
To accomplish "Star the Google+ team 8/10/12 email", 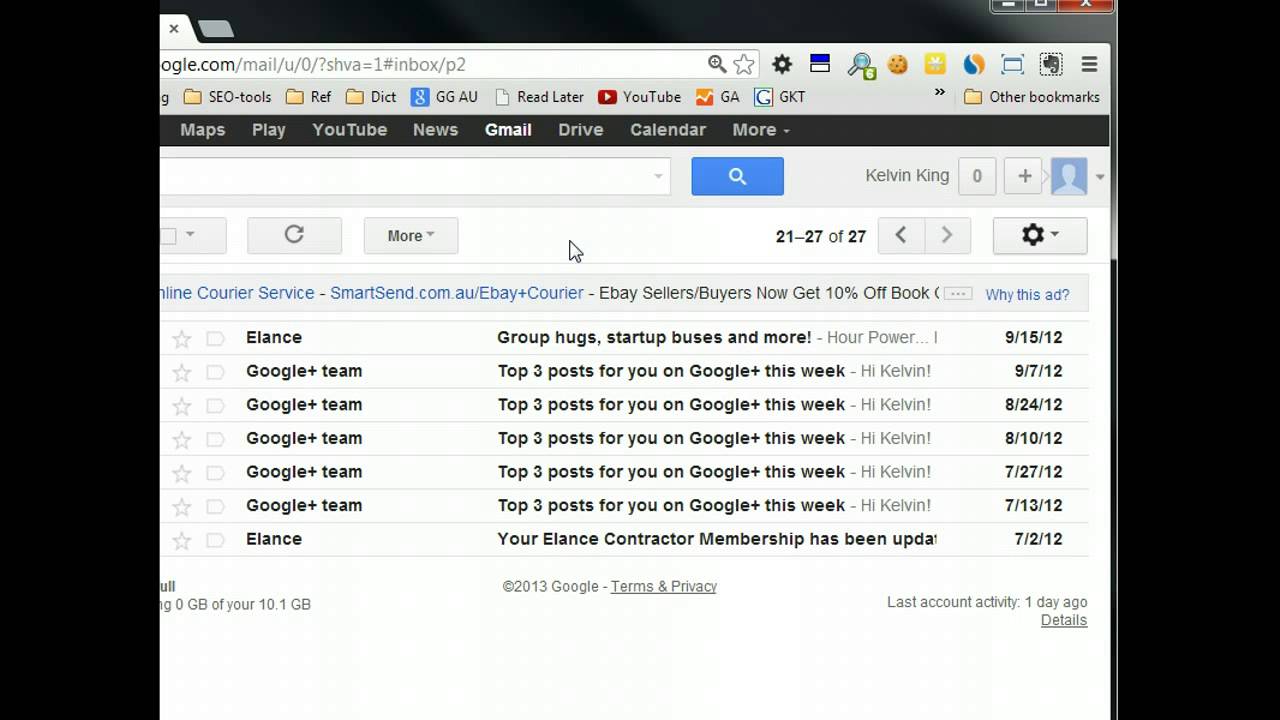I will pyautogui.click(x=181, y=439).
